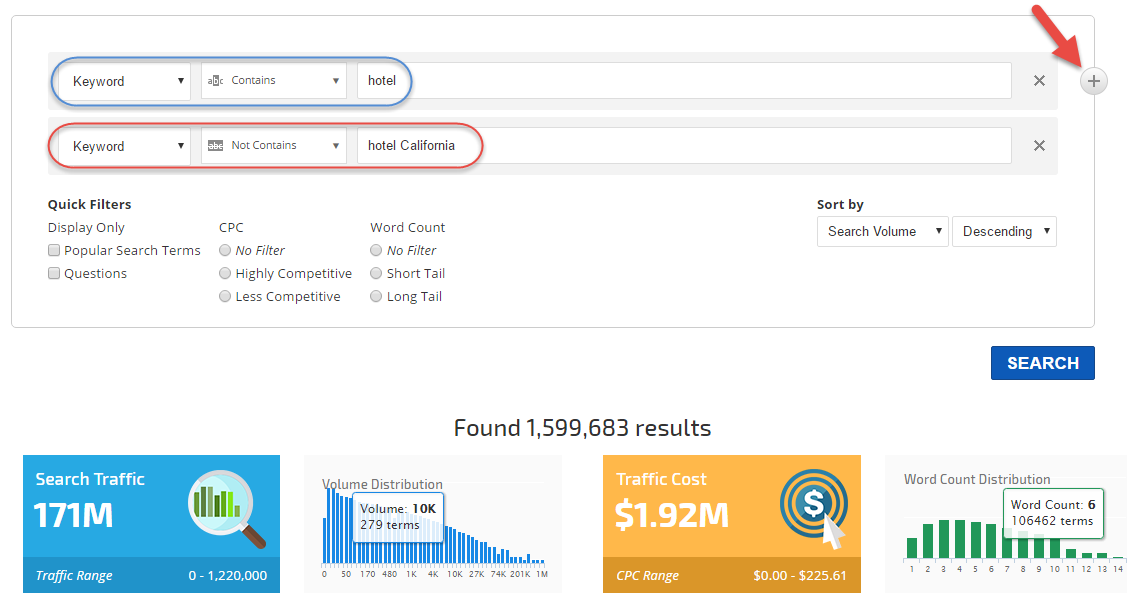Select Highly Competitive CPC radio option

(226, 274)
